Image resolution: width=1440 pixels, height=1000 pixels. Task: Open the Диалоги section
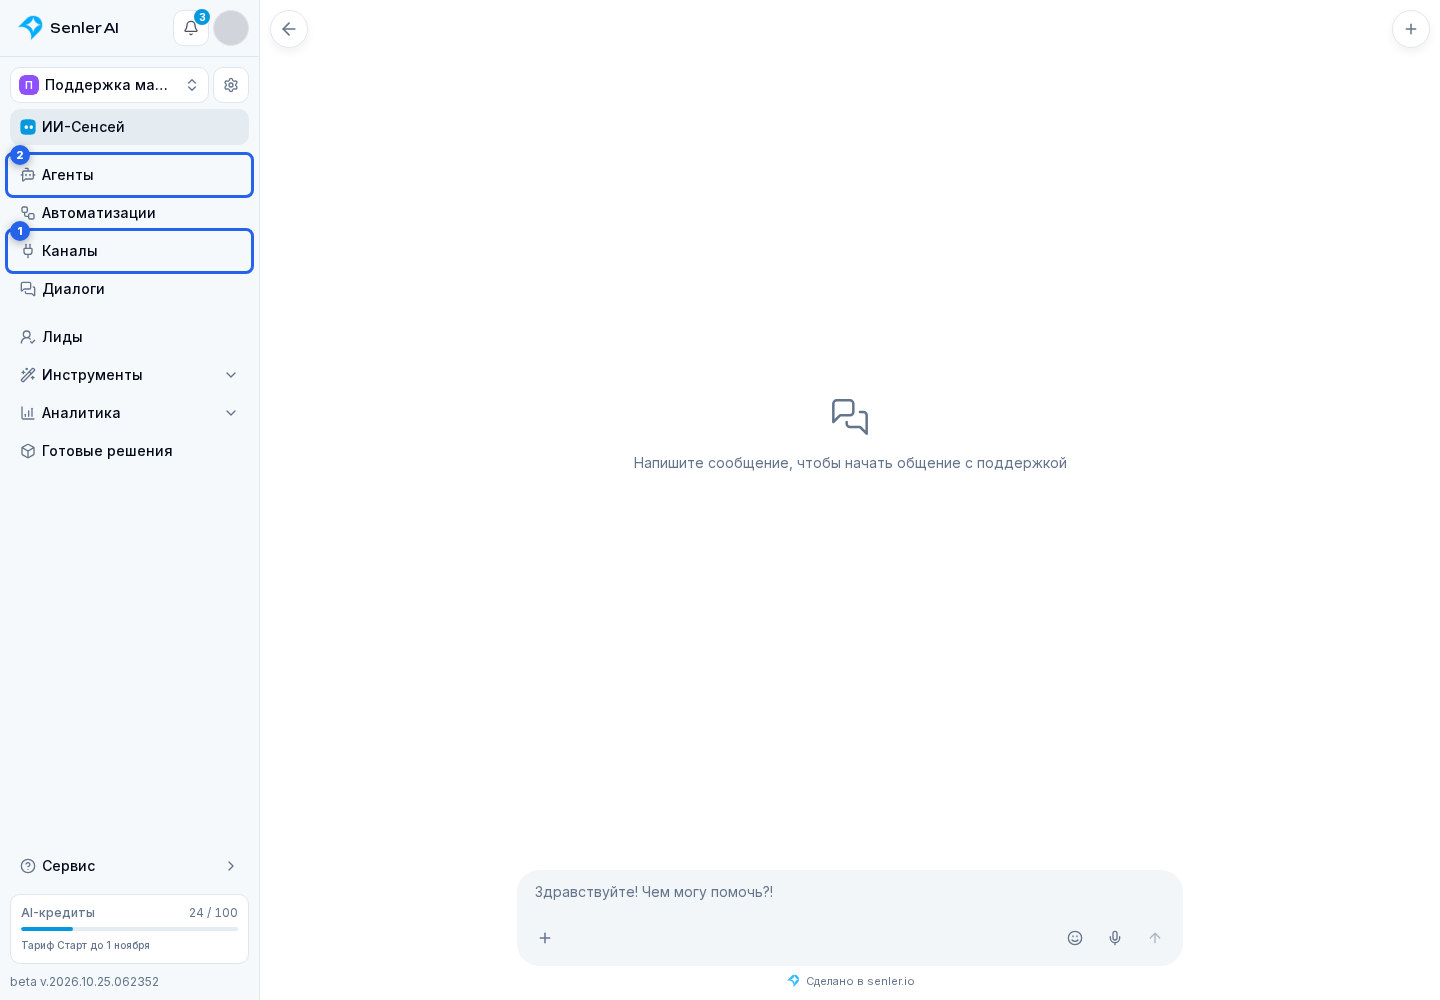(130, 289)
